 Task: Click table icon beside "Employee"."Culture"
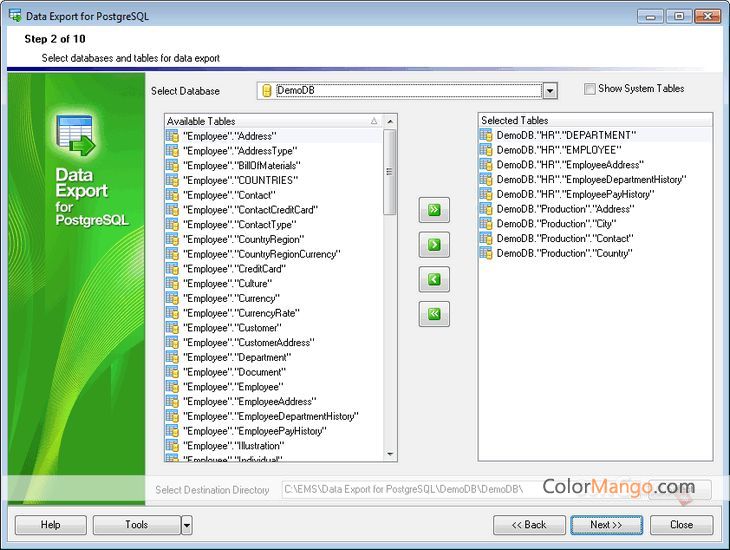coord(172,284)
